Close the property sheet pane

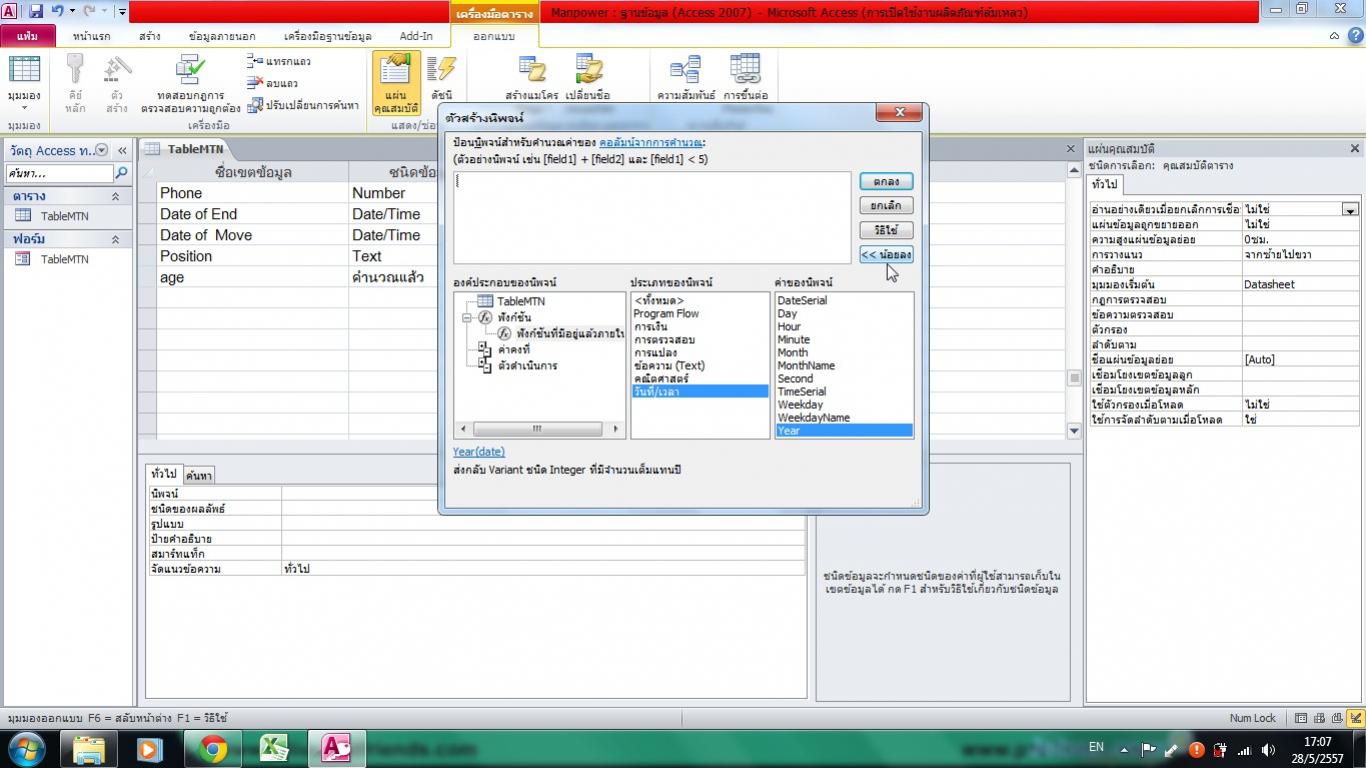(1355, 148)
